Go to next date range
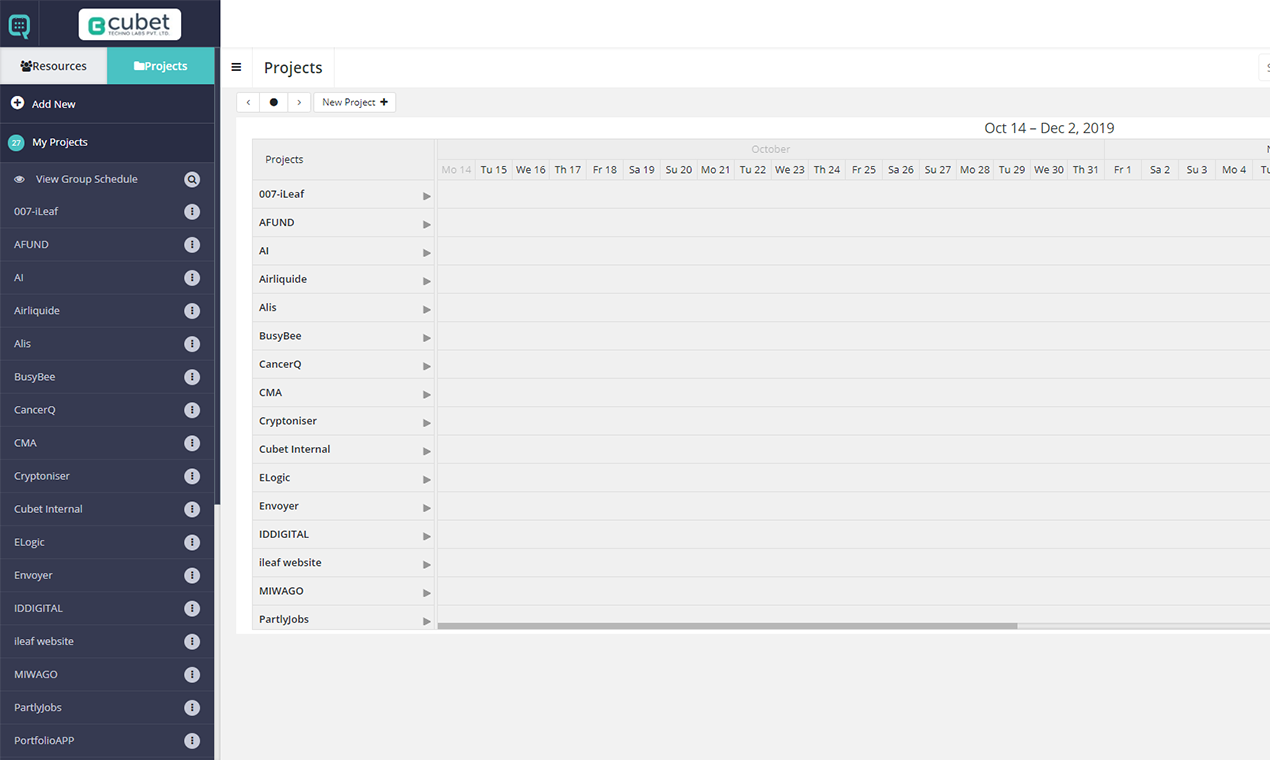1270x760 pixels. coord(299,102)
